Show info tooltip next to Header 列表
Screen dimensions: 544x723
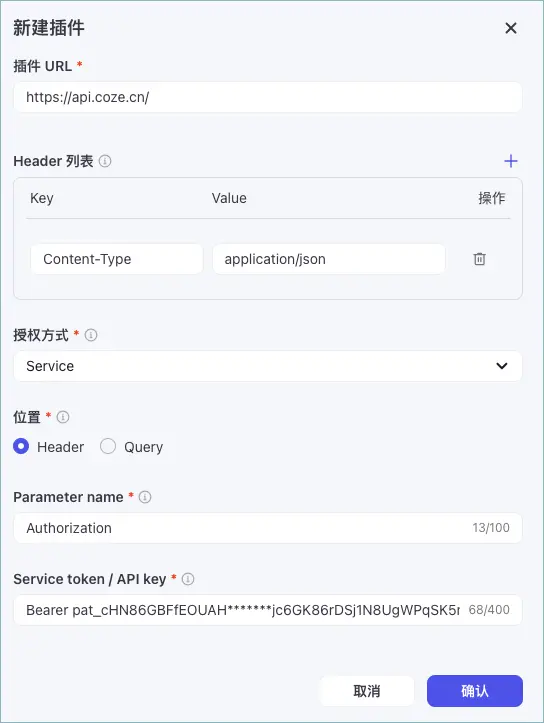point(105,161)
